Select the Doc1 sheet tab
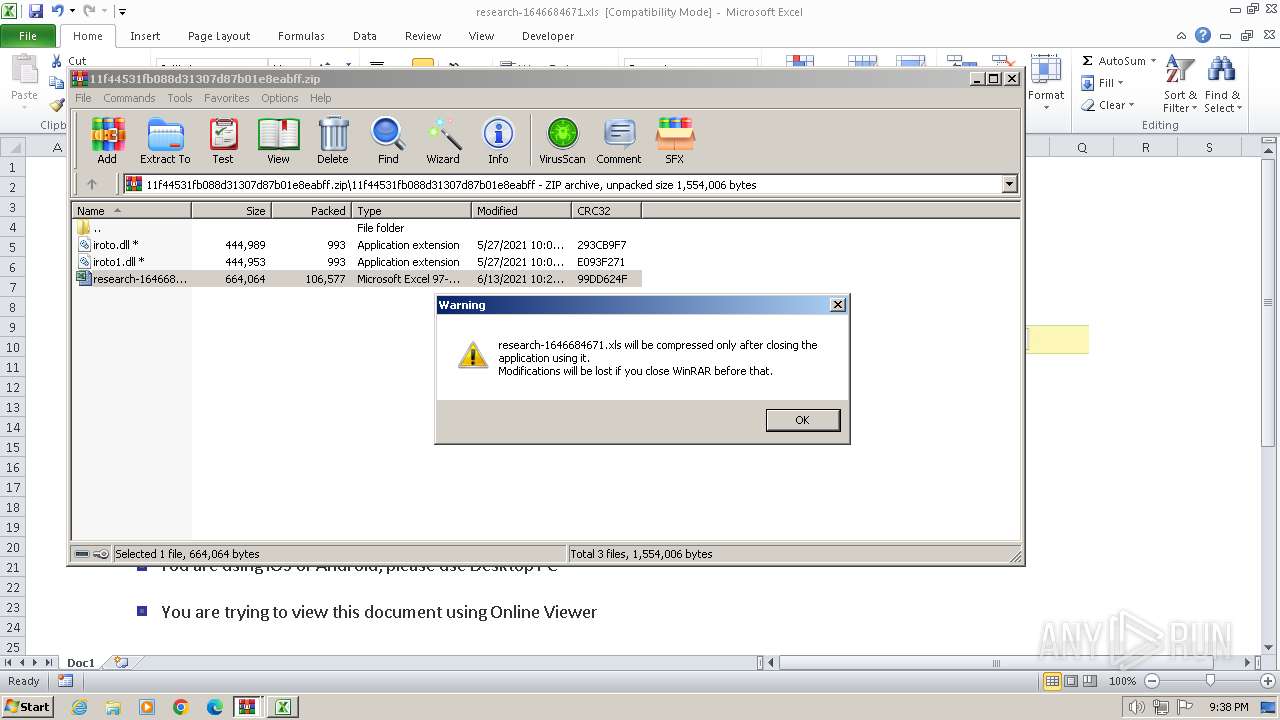Screen dimensions: 1280x720 (81, 662)
